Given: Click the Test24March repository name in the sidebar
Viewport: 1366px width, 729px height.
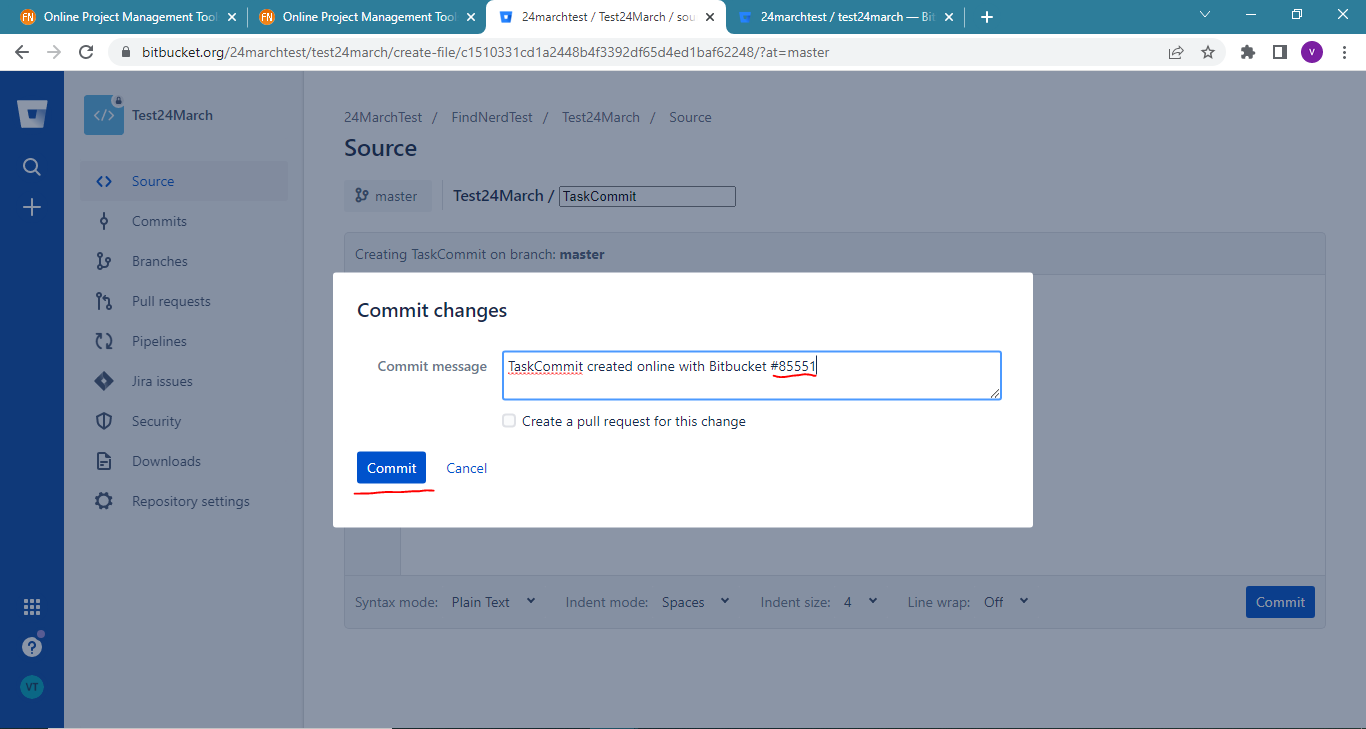Looking at the screenshot, I should point(172,115).
